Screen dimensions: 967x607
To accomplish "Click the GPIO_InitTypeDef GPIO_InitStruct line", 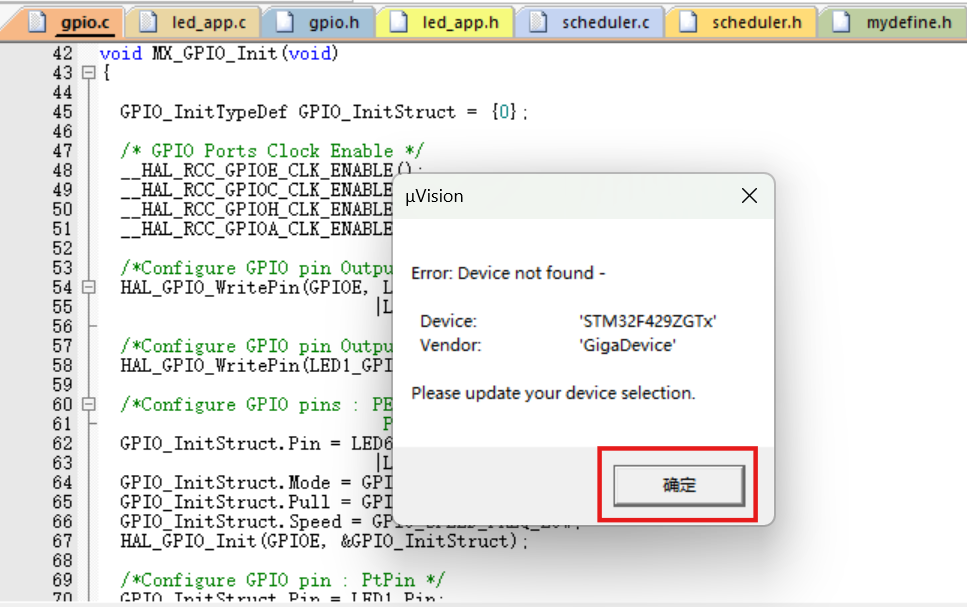I will pyautogui.click(x=324, y=112).
